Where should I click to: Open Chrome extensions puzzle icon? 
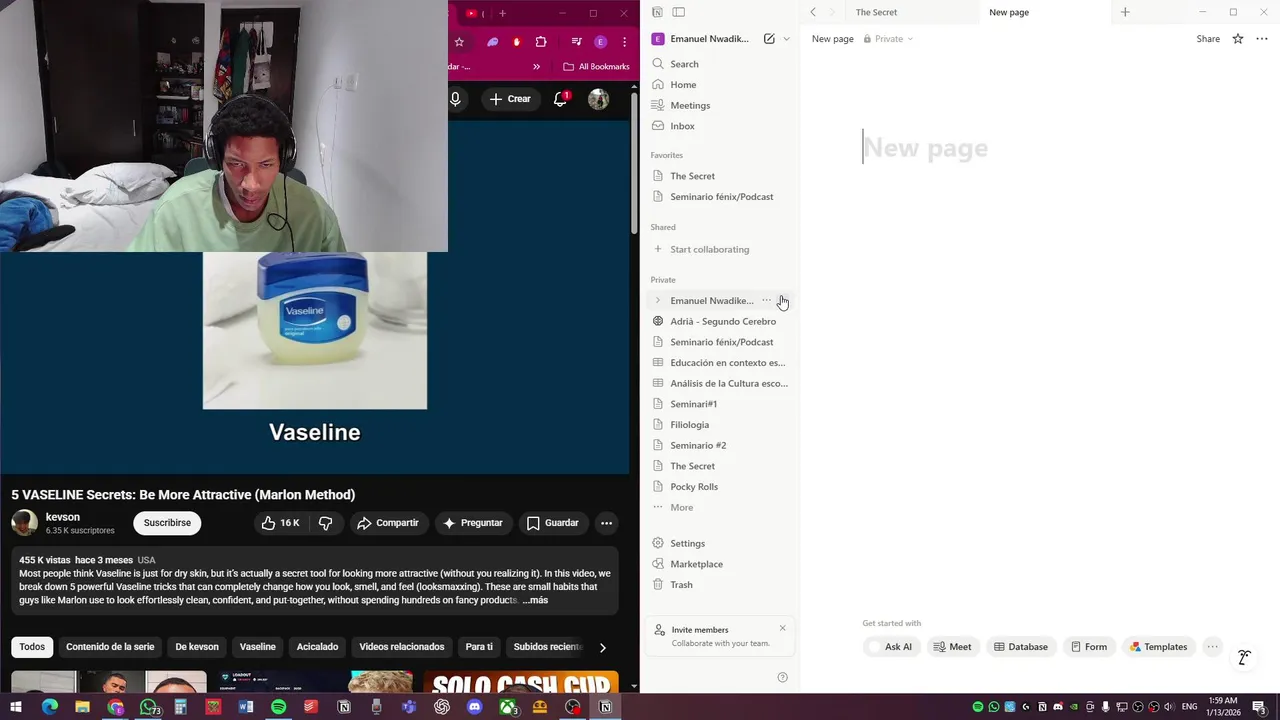541,42
